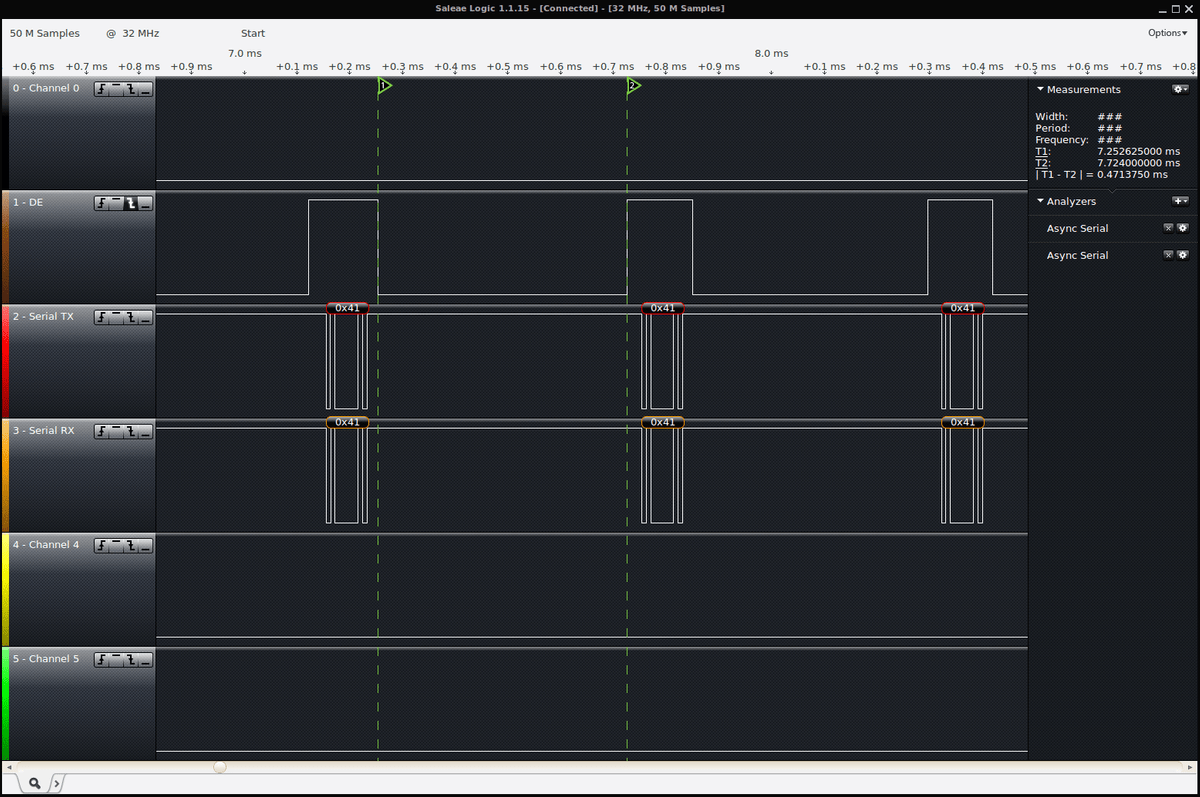
Task: Click the timing marker 1 flag
Action: pyautogui.click(x=384, y=87)
